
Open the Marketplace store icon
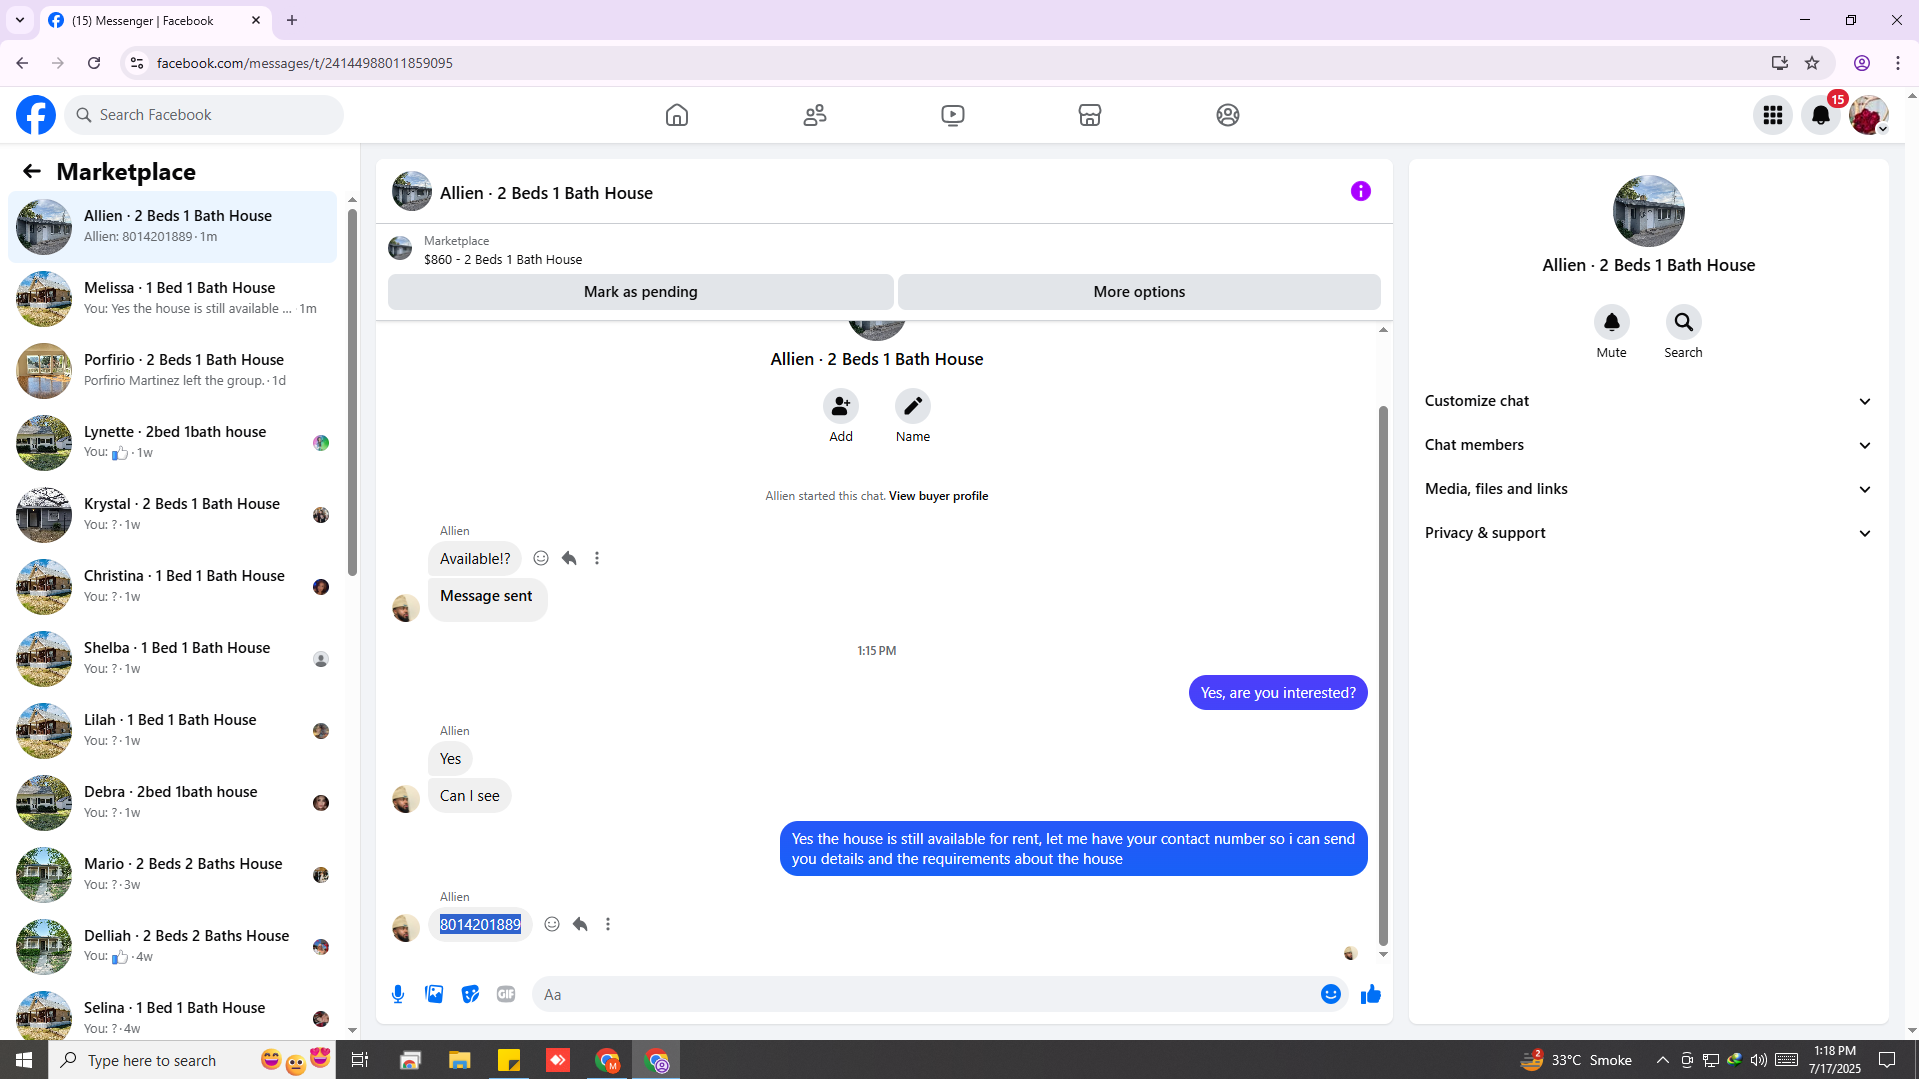pyautogui.click(x=1090, y=115)
